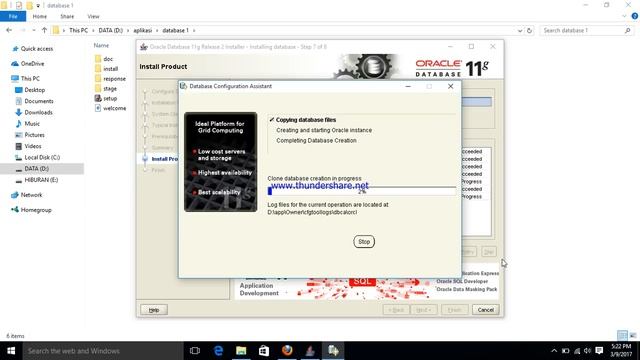
Task: Launch Firefox from taskbar
Action: (x=287, y=351)
